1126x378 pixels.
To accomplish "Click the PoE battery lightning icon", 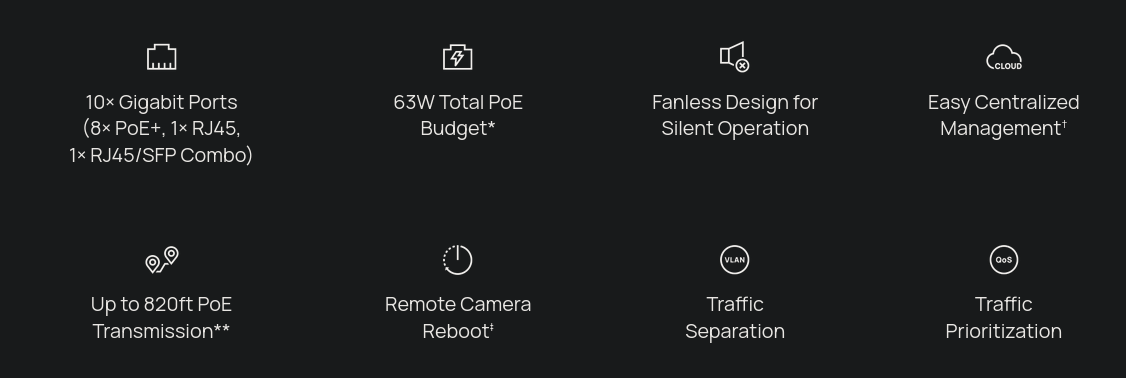I will click(457, 57).
